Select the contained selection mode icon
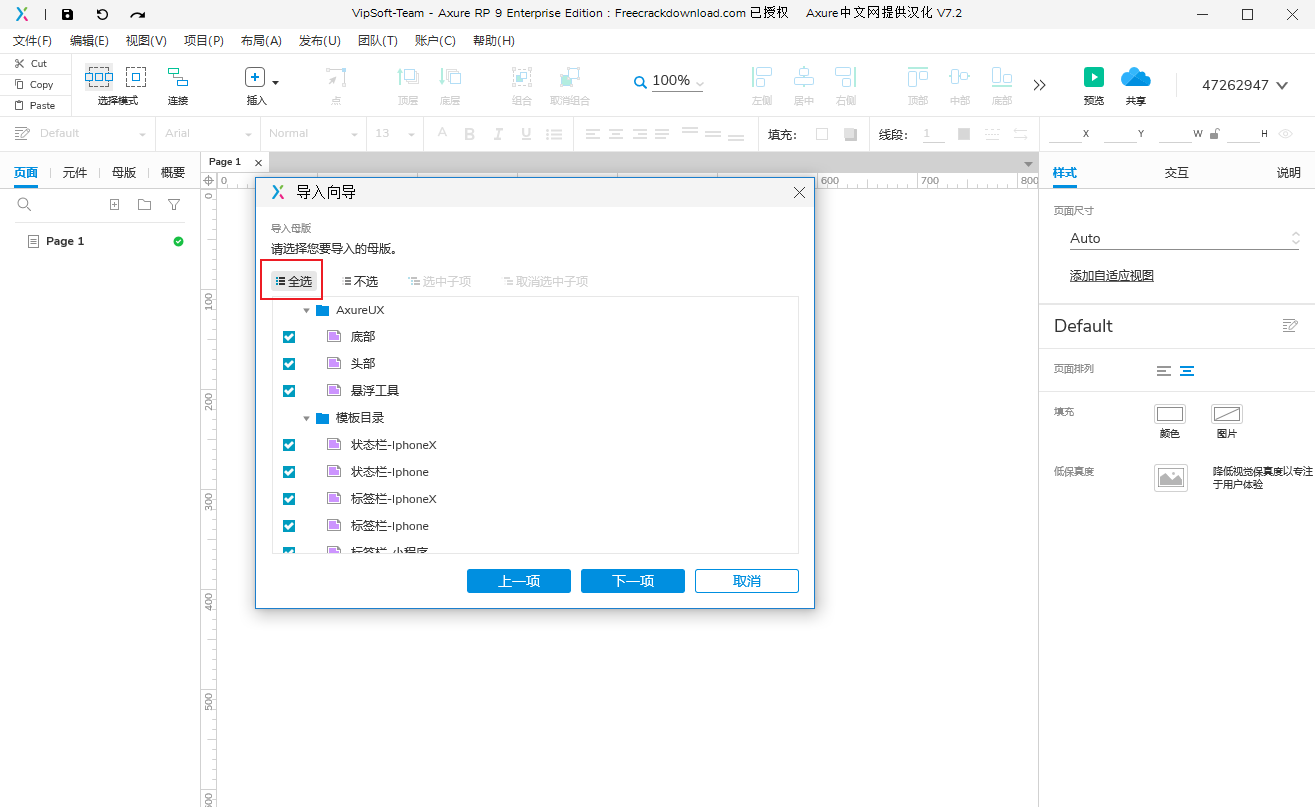The height and width of the screenshot is (807, 1315). [x=136, y=77]
